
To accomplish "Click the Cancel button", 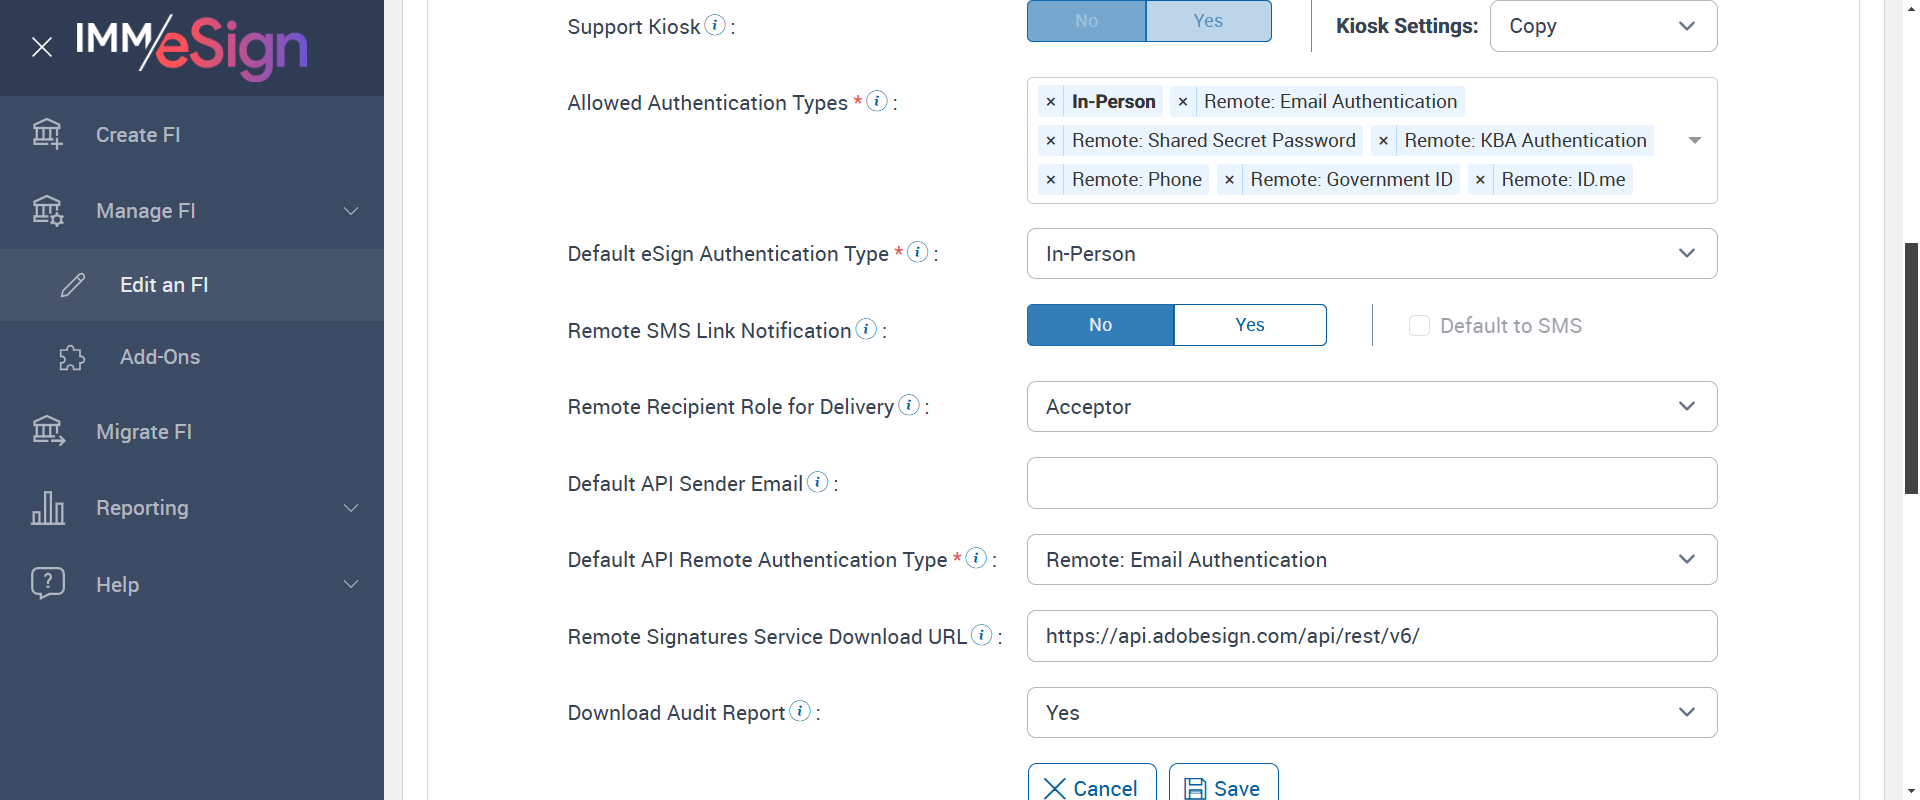I will point(1091,788).
